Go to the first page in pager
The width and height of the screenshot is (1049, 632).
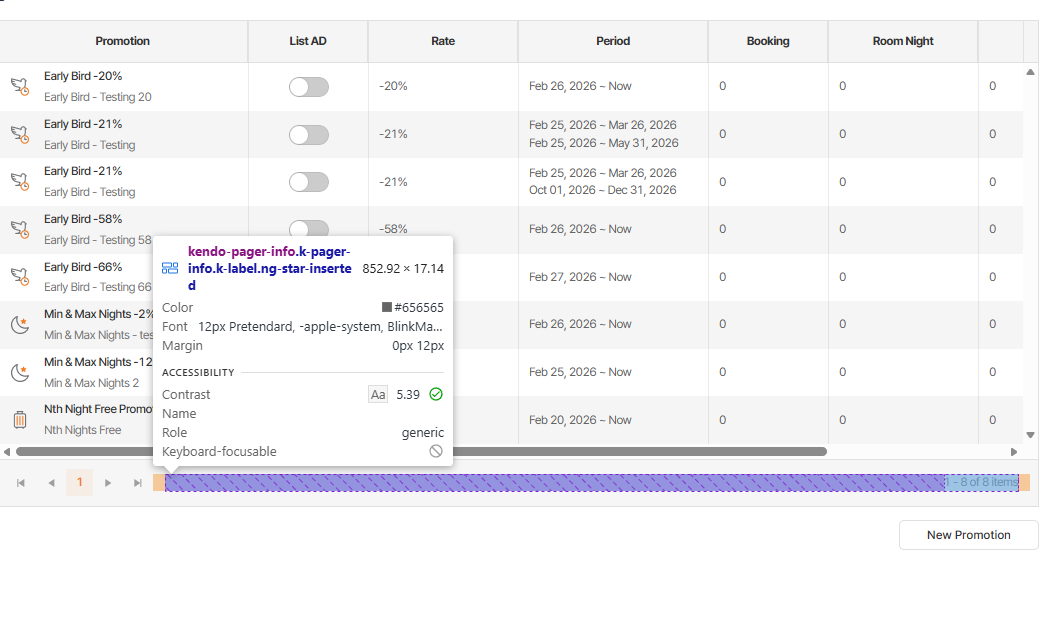[x=21, y=483]
